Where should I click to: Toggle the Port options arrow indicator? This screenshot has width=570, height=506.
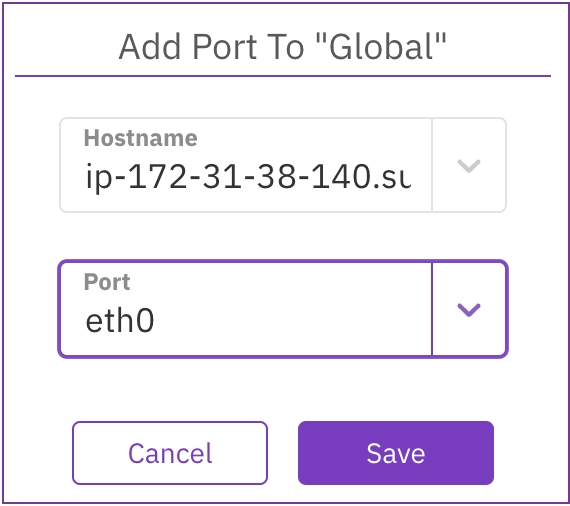469,310
